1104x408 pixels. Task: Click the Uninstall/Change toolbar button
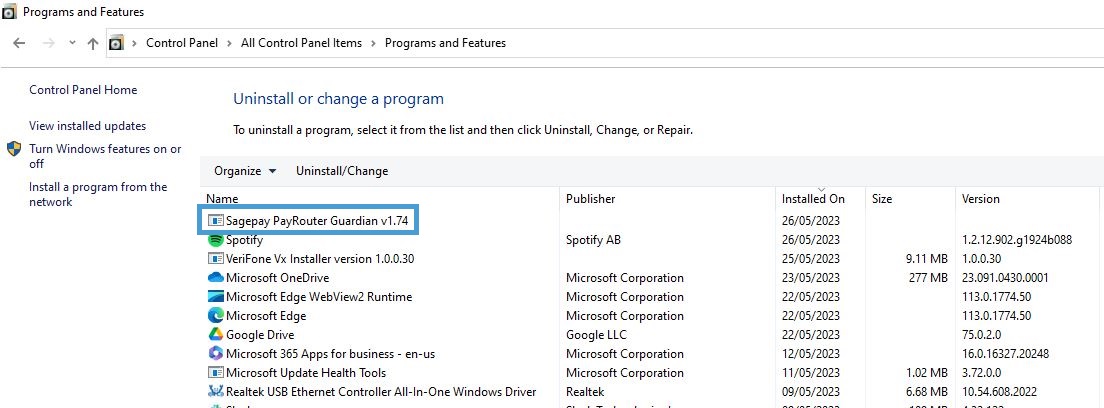pos(342,171)
